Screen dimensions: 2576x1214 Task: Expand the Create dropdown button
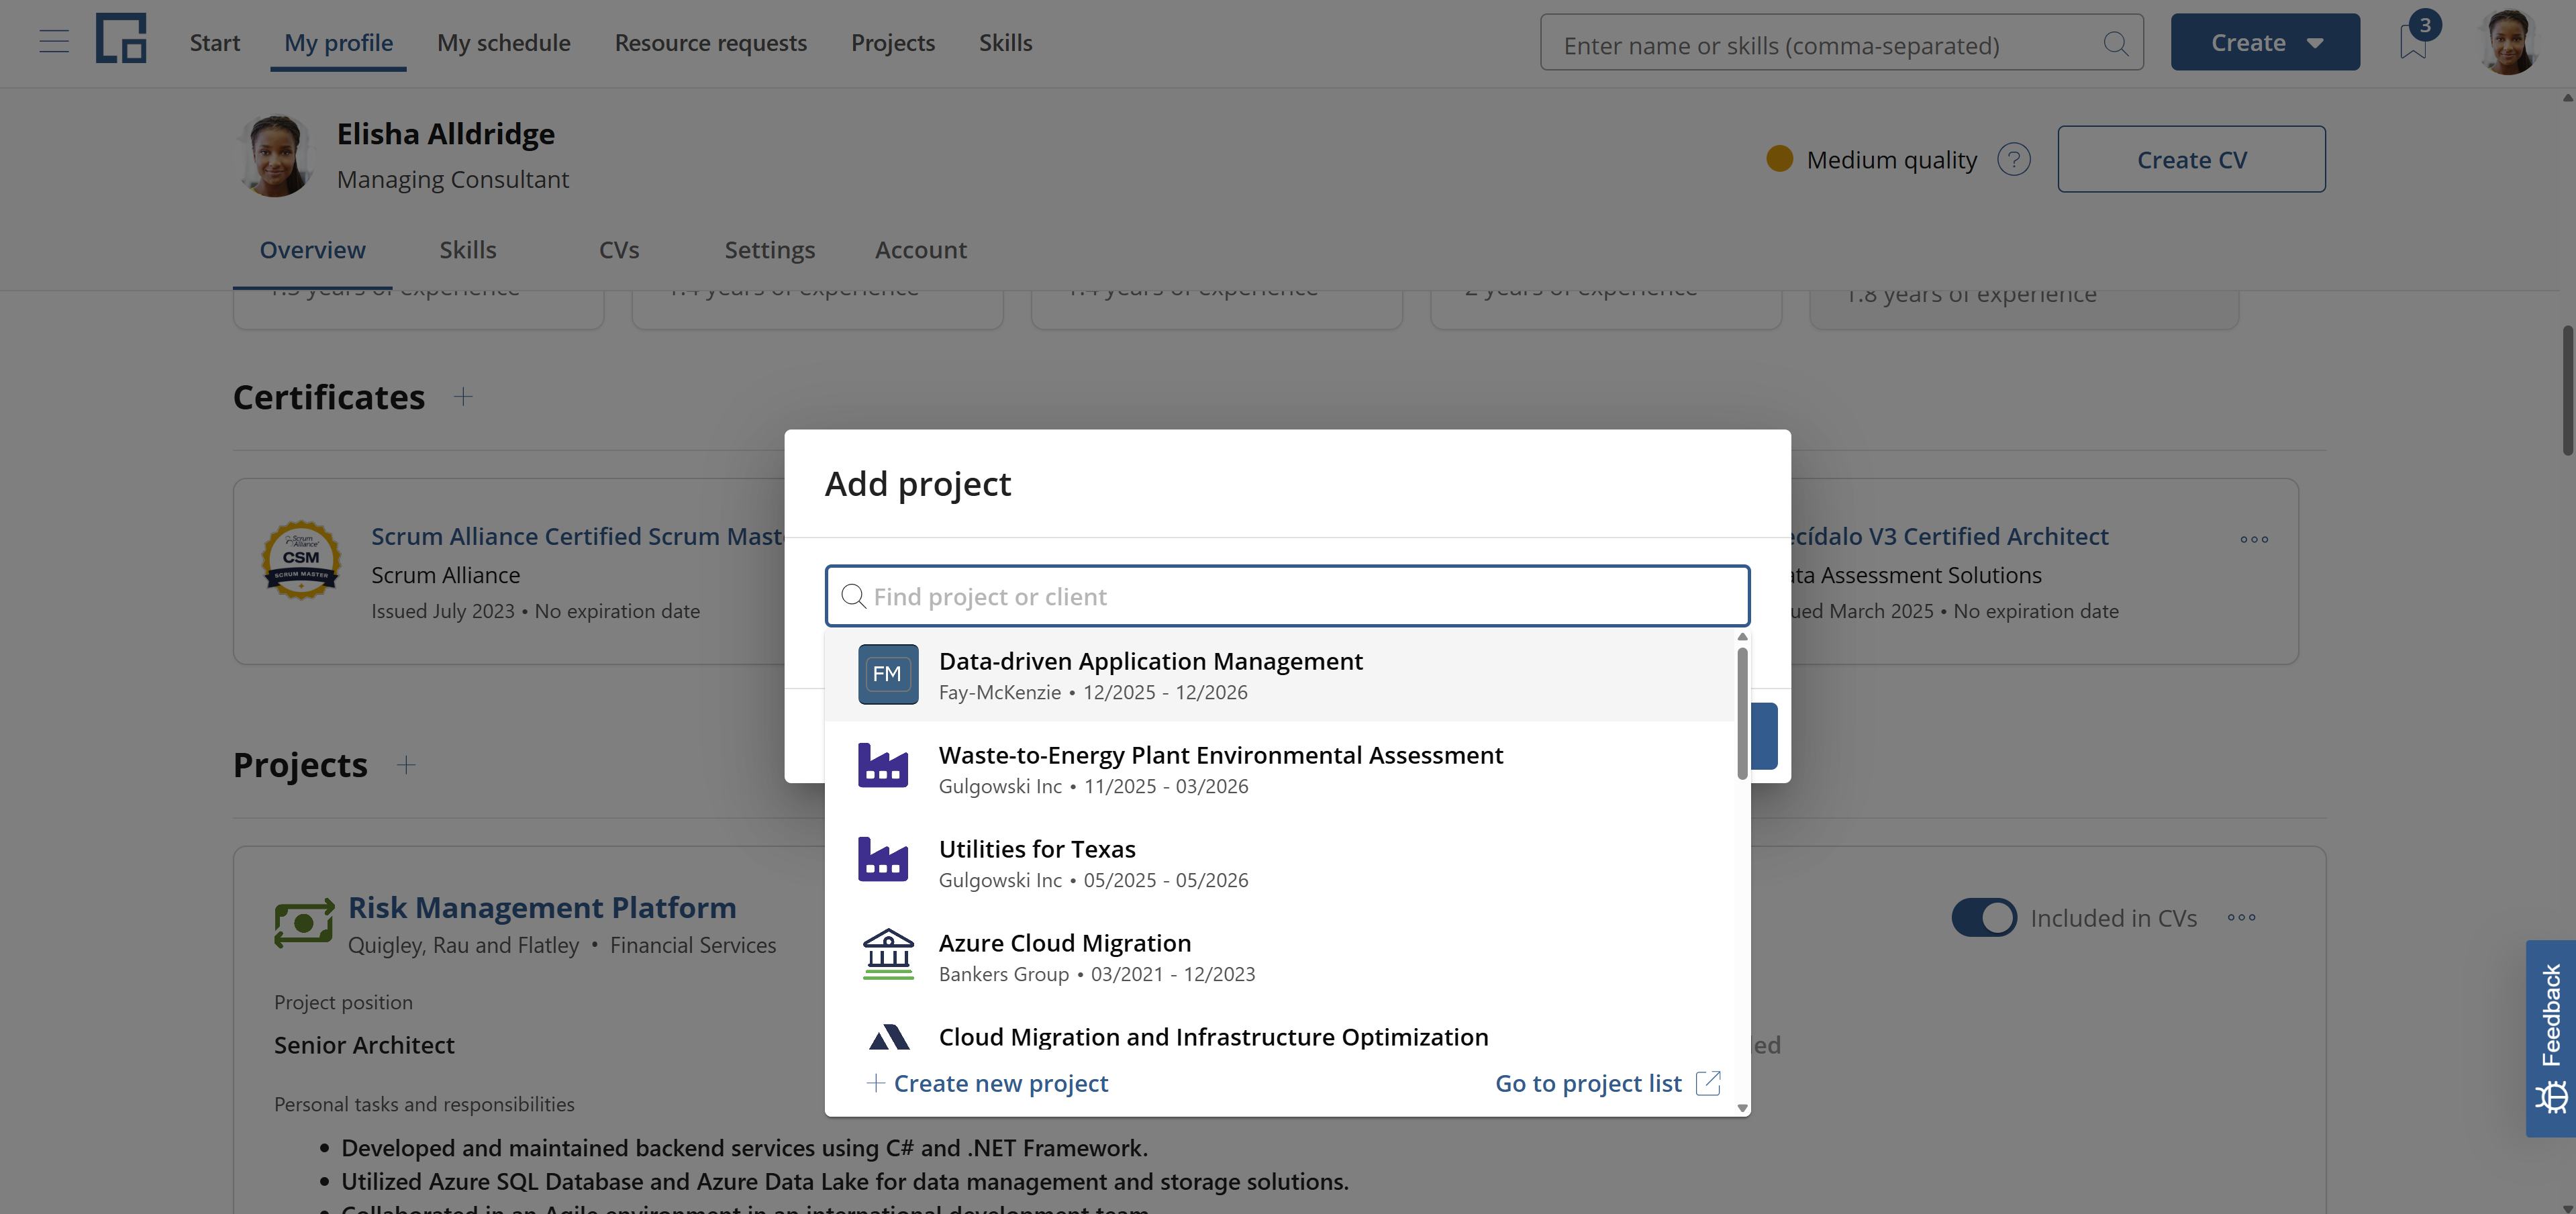pos(2265,42)
